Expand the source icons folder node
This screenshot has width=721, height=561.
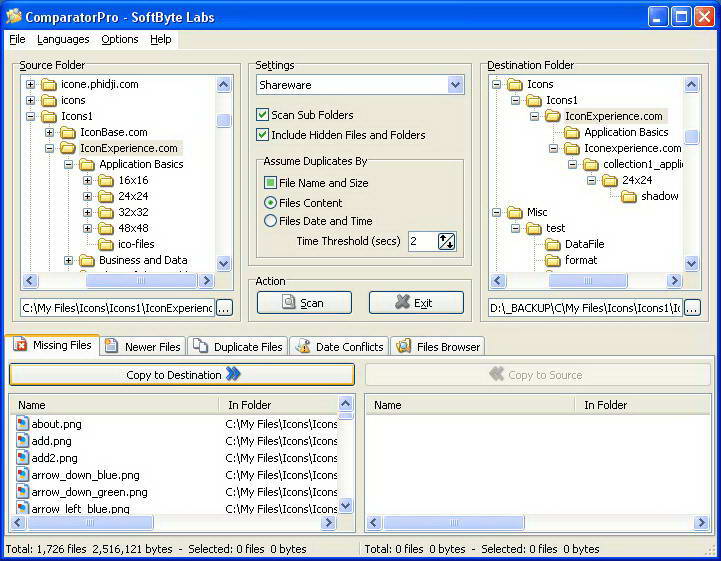pos(30,100)
